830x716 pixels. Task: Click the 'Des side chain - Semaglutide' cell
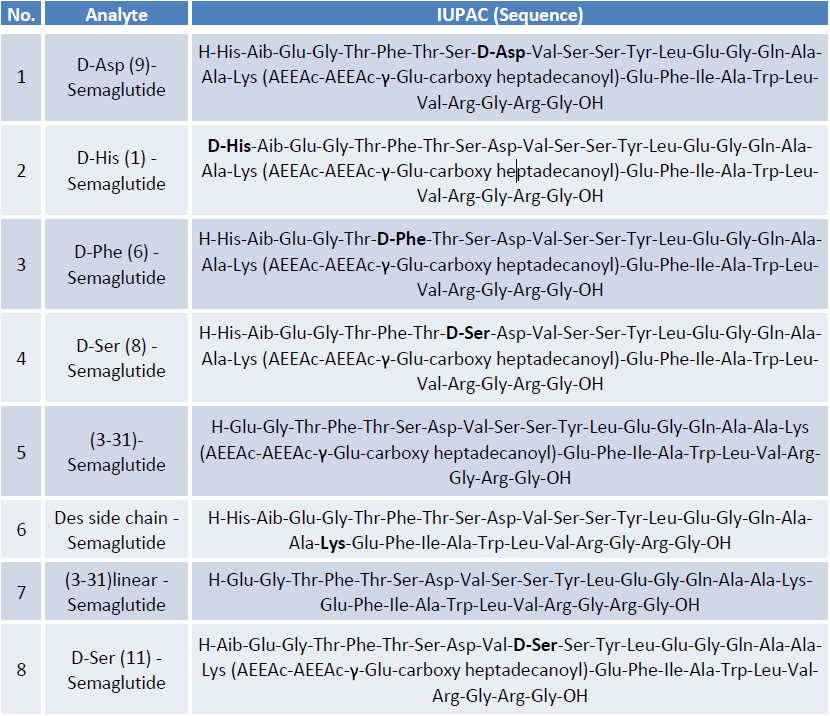[116, 530]
